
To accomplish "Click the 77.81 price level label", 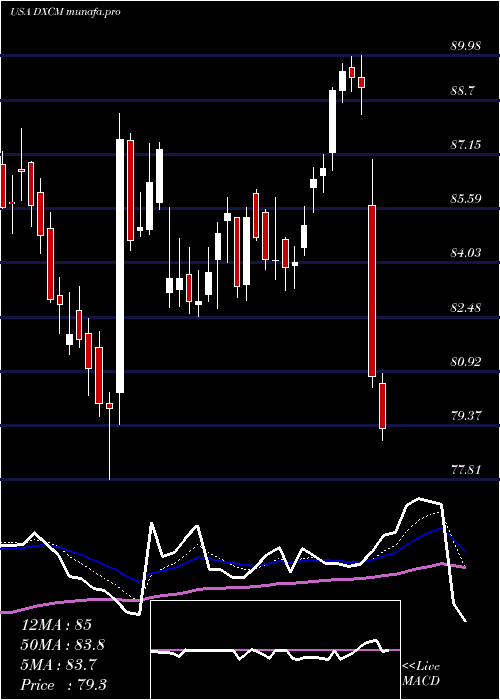I will pyautogui.click(x=466, y=470).
